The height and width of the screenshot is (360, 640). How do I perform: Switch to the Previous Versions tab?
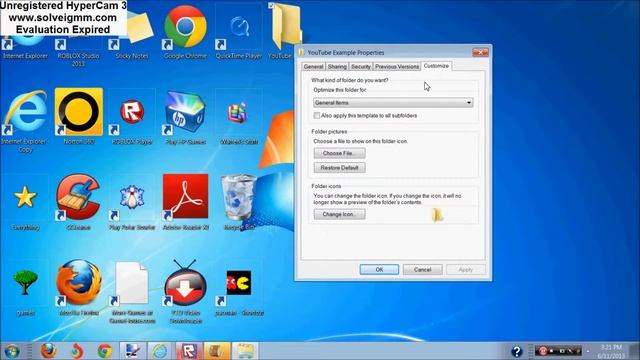tap(397, 67)
